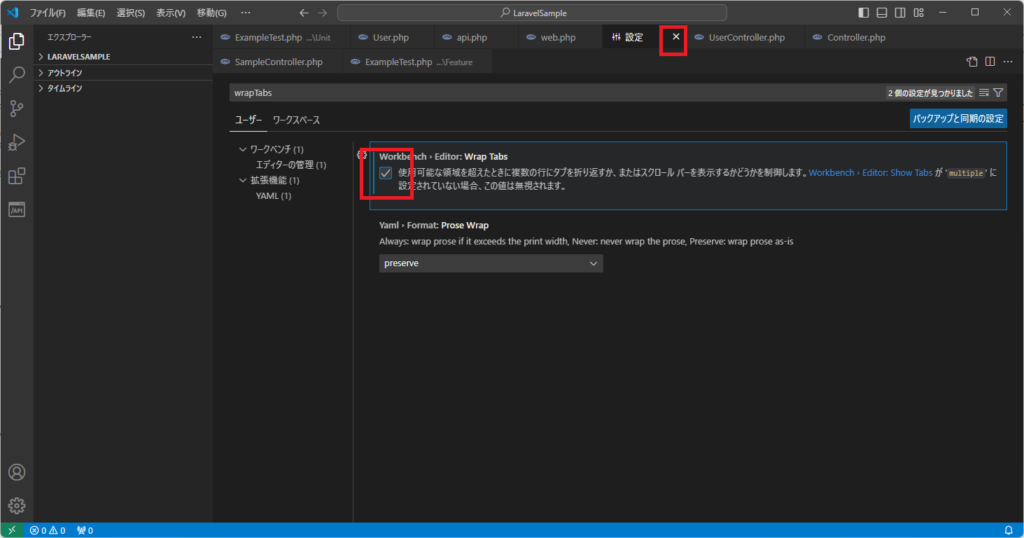The image size is (1024, 538).
Task: Toggle the Wrap Tabs checkbox
Action: [386, 173]
